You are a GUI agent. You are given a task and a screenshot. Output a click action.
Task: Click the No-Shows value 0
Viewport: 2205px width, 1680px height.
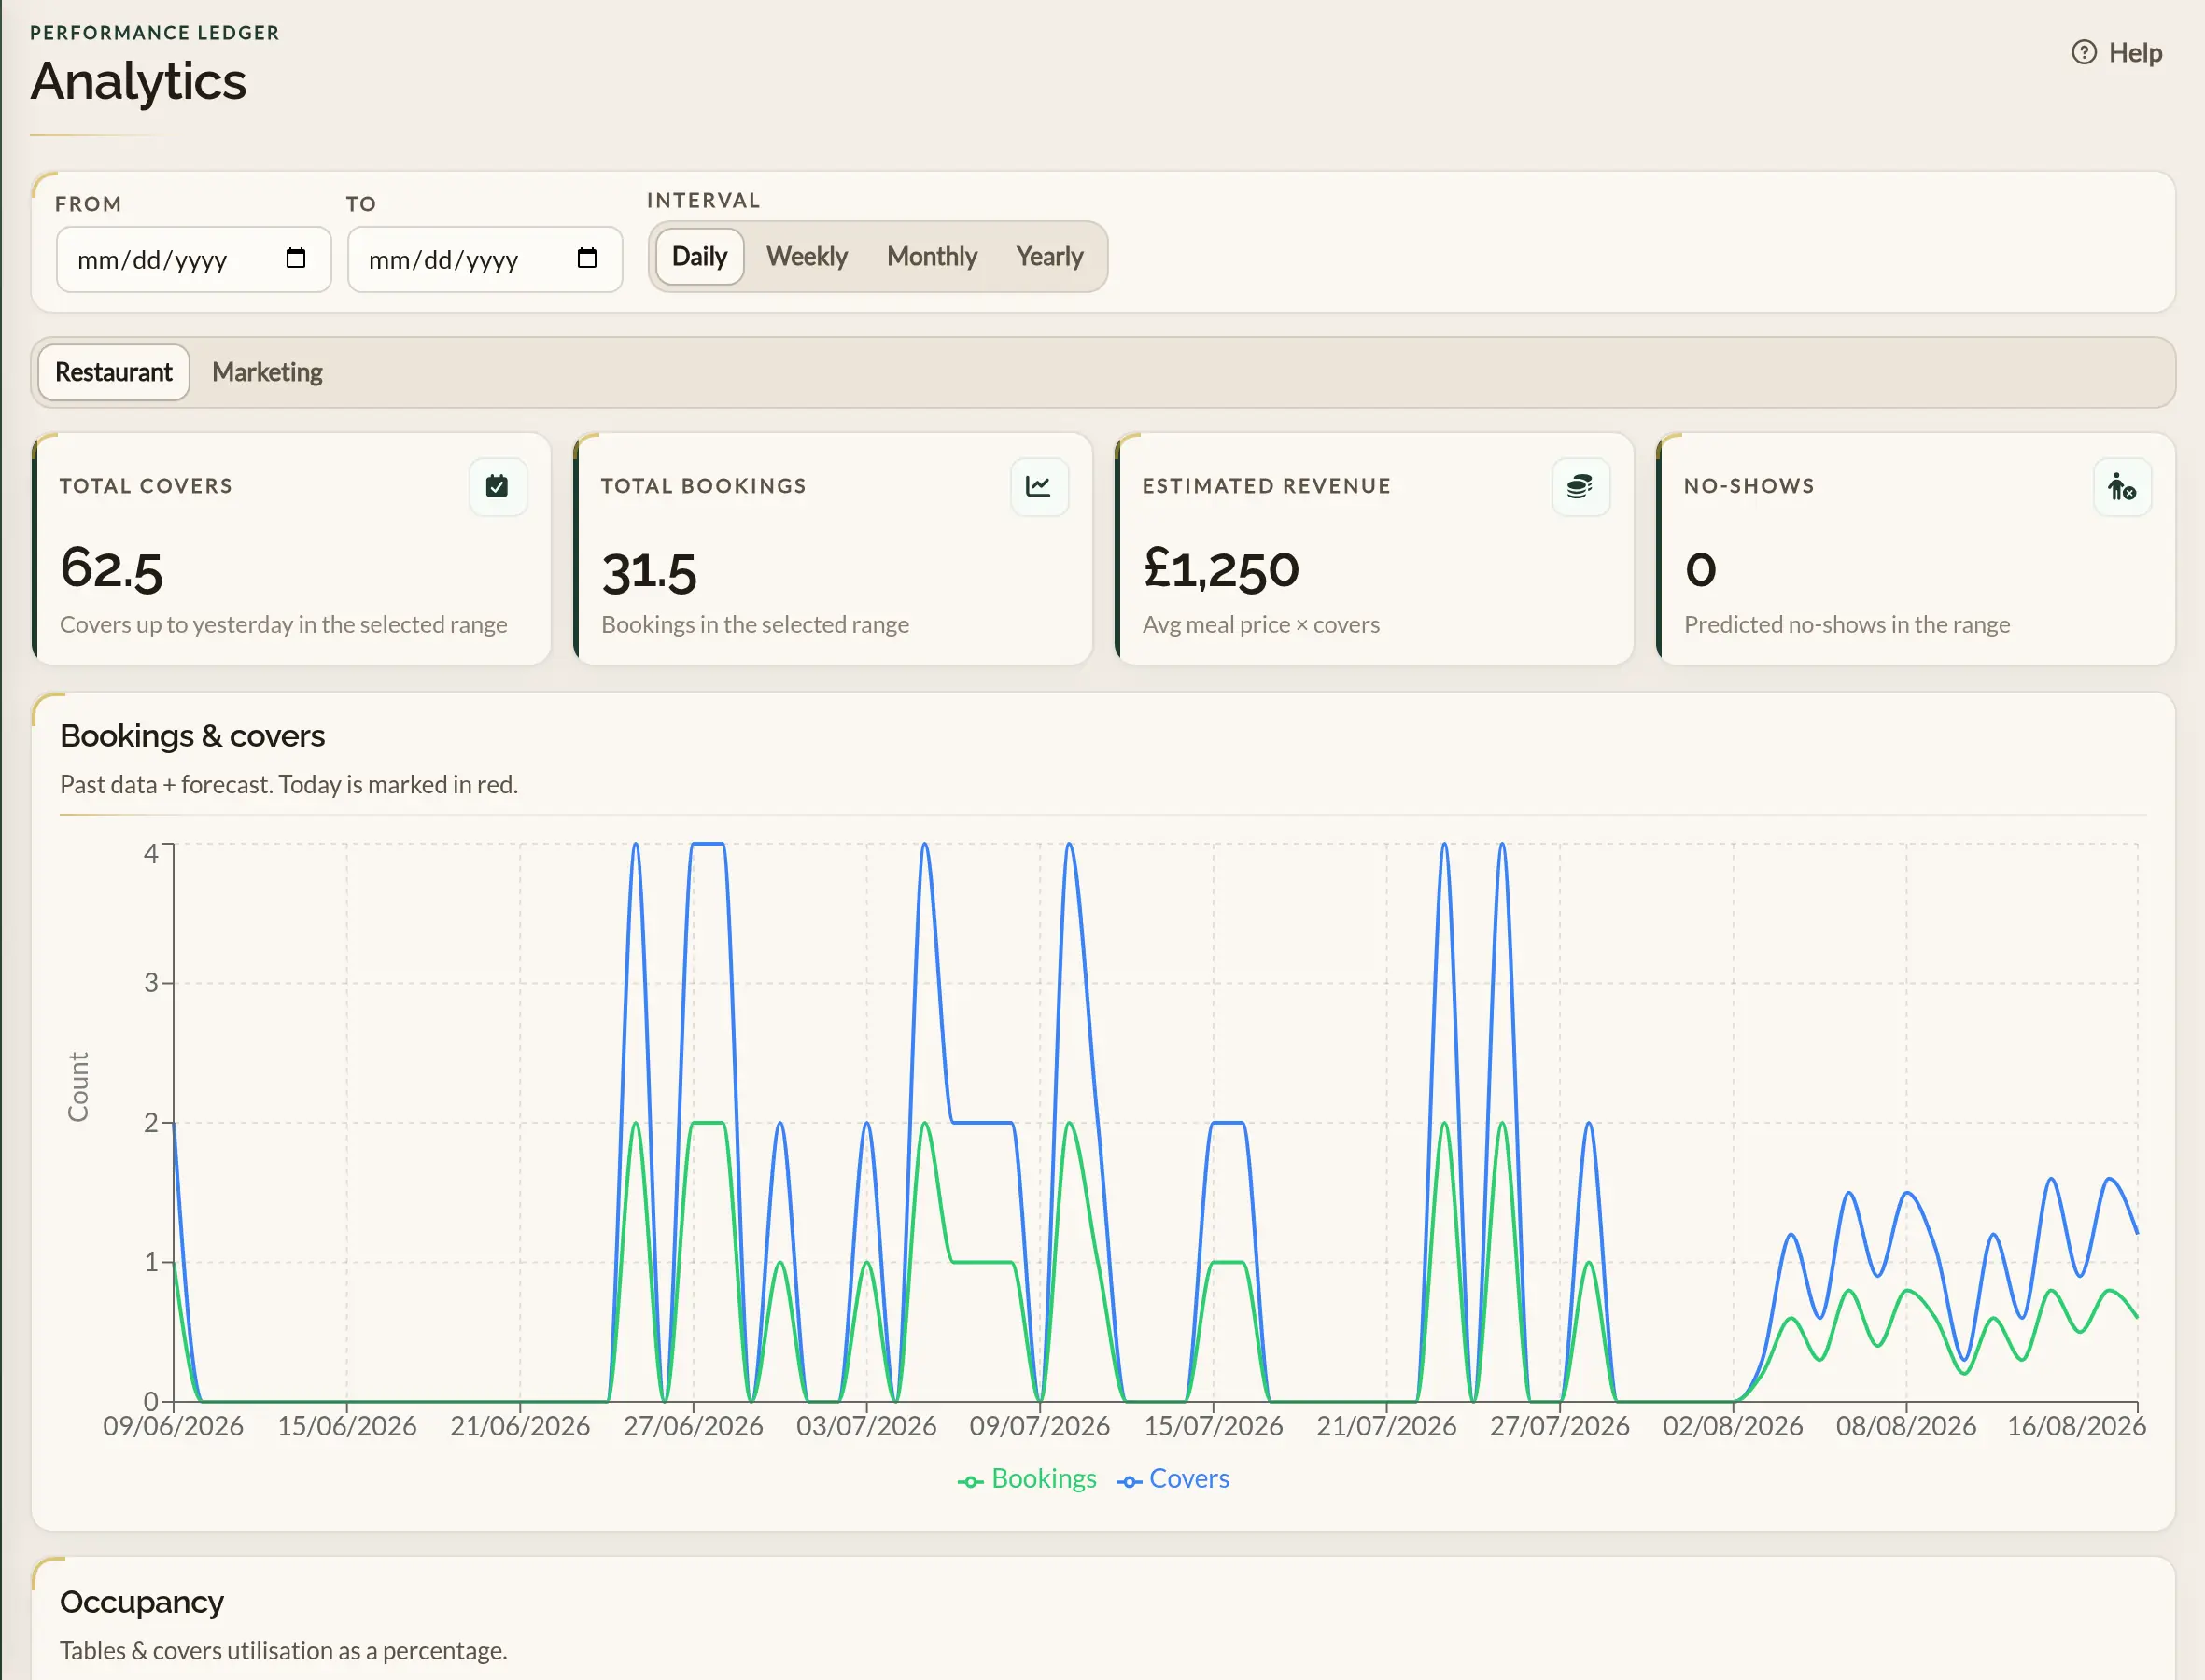1700,570
